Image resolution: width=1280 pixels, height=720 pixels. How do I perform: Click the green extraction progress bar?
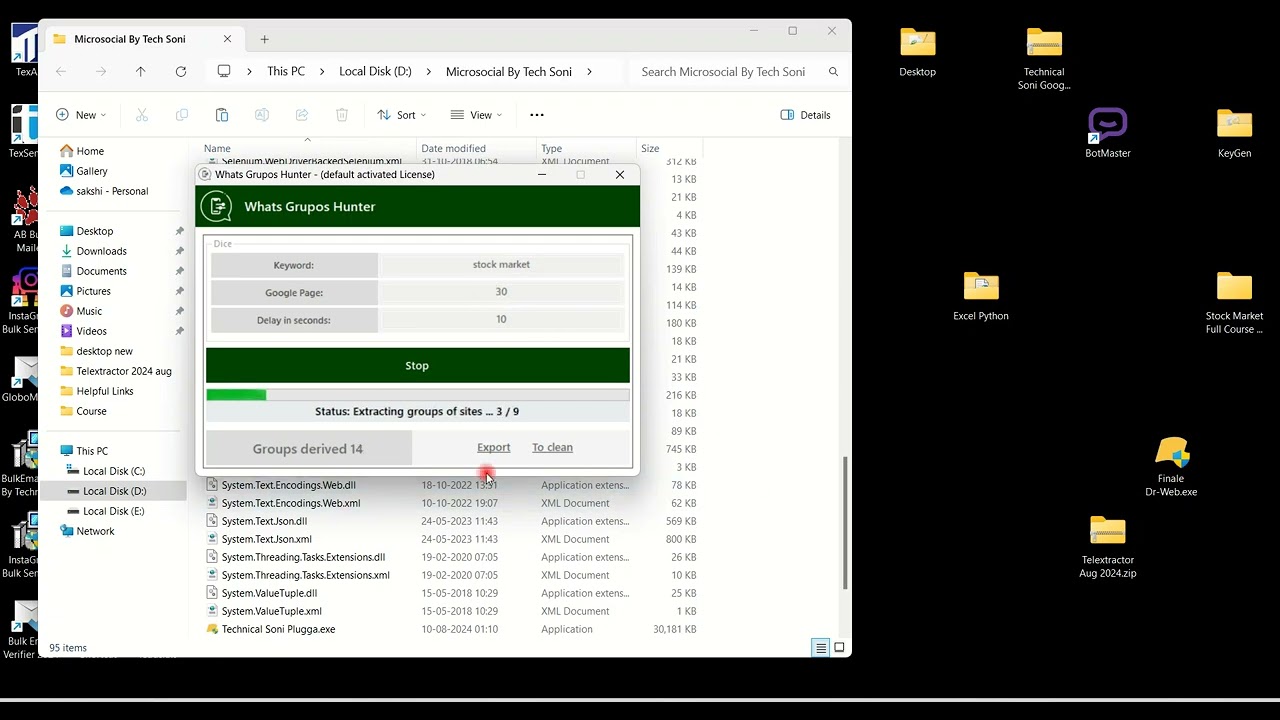418,395
